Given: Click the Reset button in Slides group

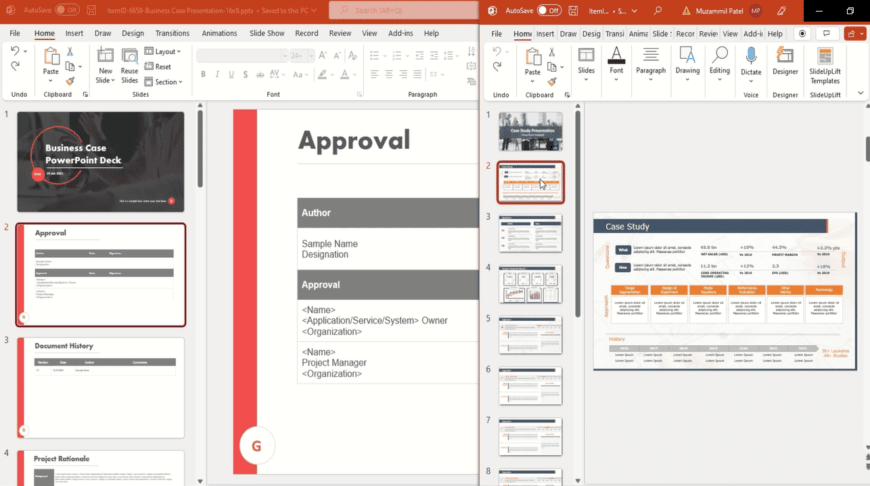Looking at the screenshot, I should pyautogui.click(x=161, y=66).
